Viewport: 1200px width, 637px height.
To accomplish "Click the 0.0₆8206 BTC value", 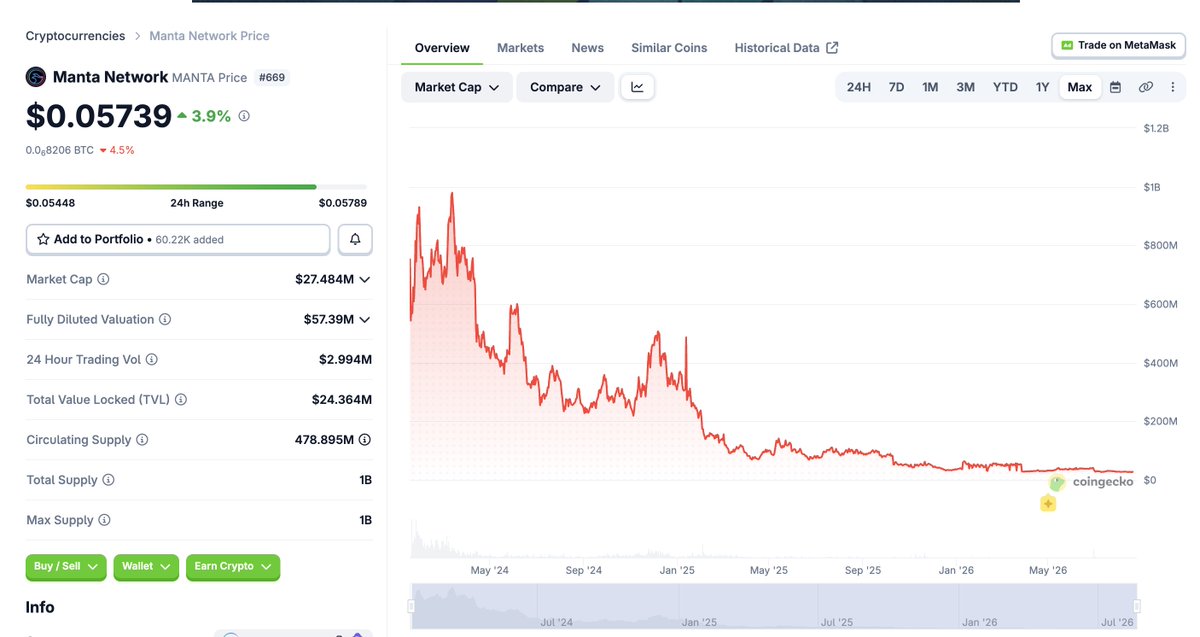I will point(60,151).
